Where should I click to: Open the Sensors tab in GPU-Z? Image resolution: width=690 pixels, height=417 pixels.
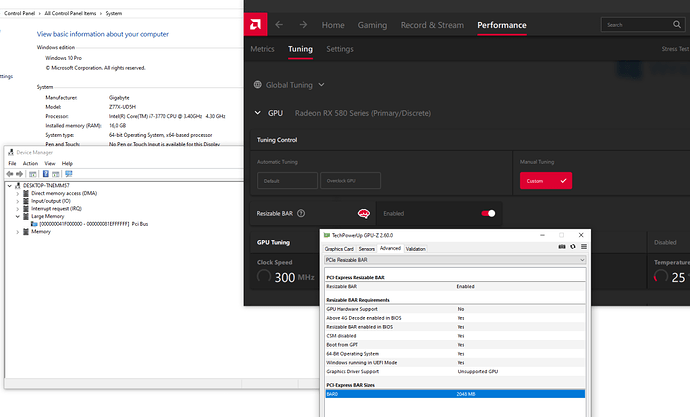(367, 249)
